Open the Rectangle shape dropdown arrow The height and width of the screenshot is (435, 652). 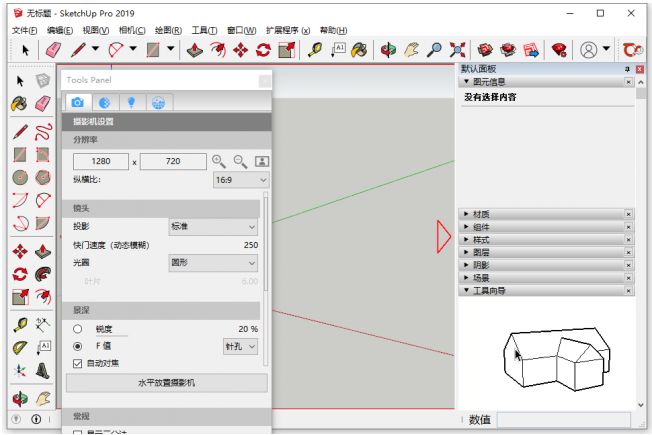click(170, 48)
